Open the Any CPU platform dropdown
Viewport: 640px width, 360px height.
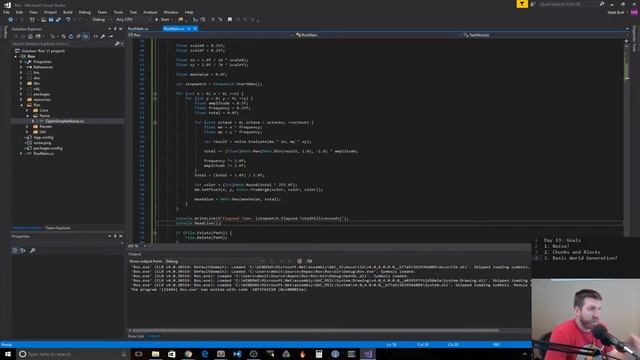133,20
